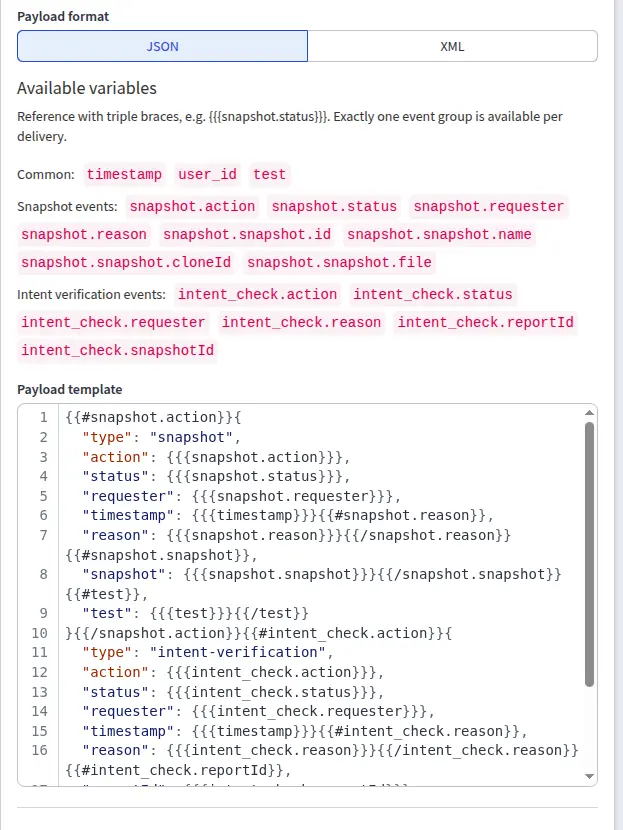Click the intent_check.snapshotId variable
The height and width of the screenshot is (830, 623).
(x=118, y=350)
